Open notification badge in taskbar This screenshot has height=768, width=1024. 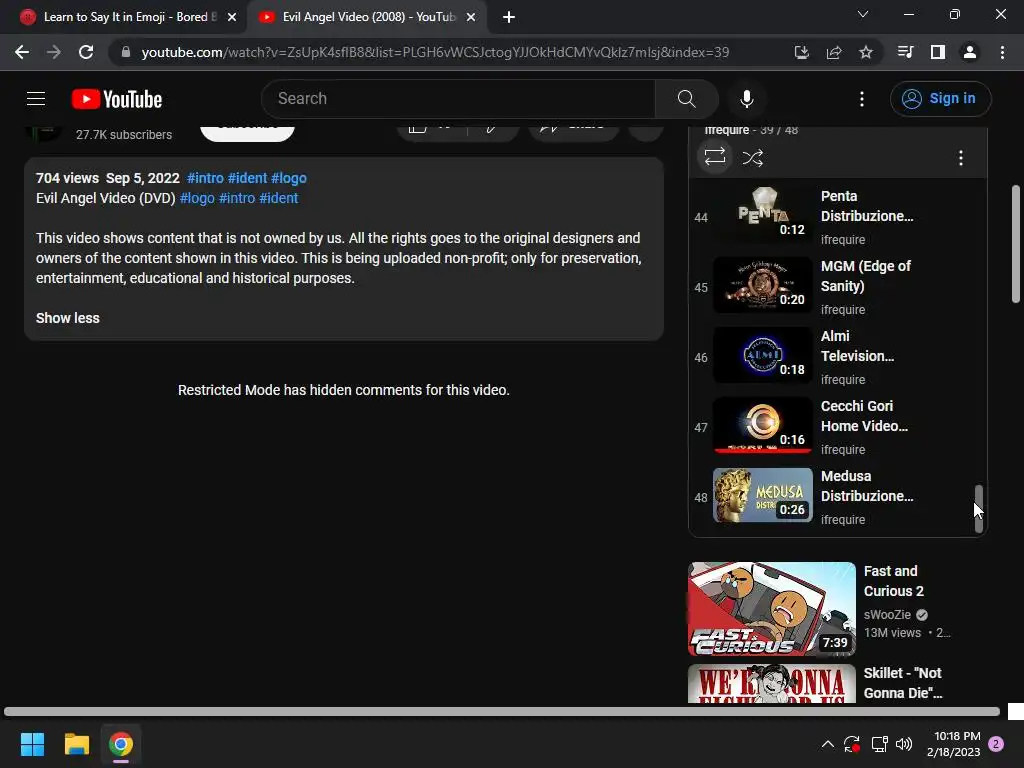pos(996,744)
